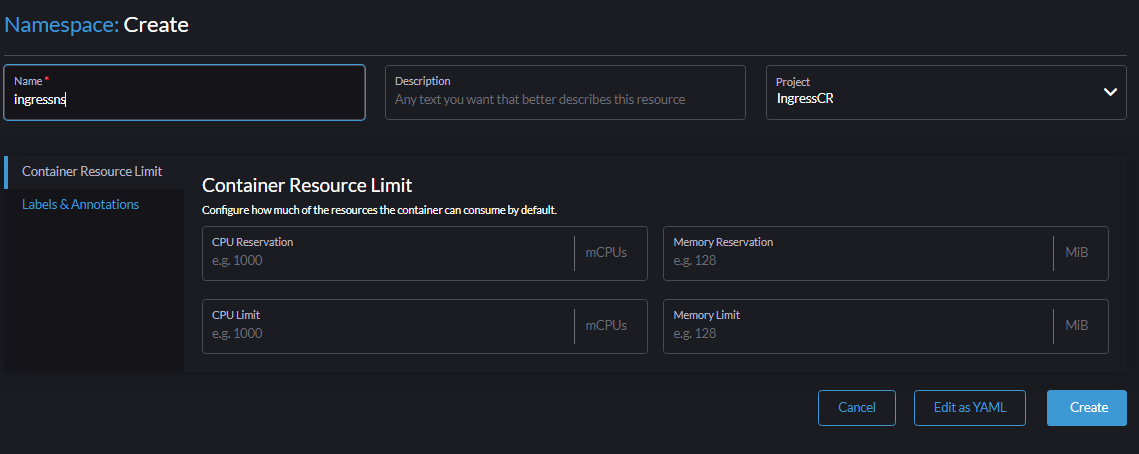Click the Create button
This screenshot has height=454, width=1139.
1087,408
